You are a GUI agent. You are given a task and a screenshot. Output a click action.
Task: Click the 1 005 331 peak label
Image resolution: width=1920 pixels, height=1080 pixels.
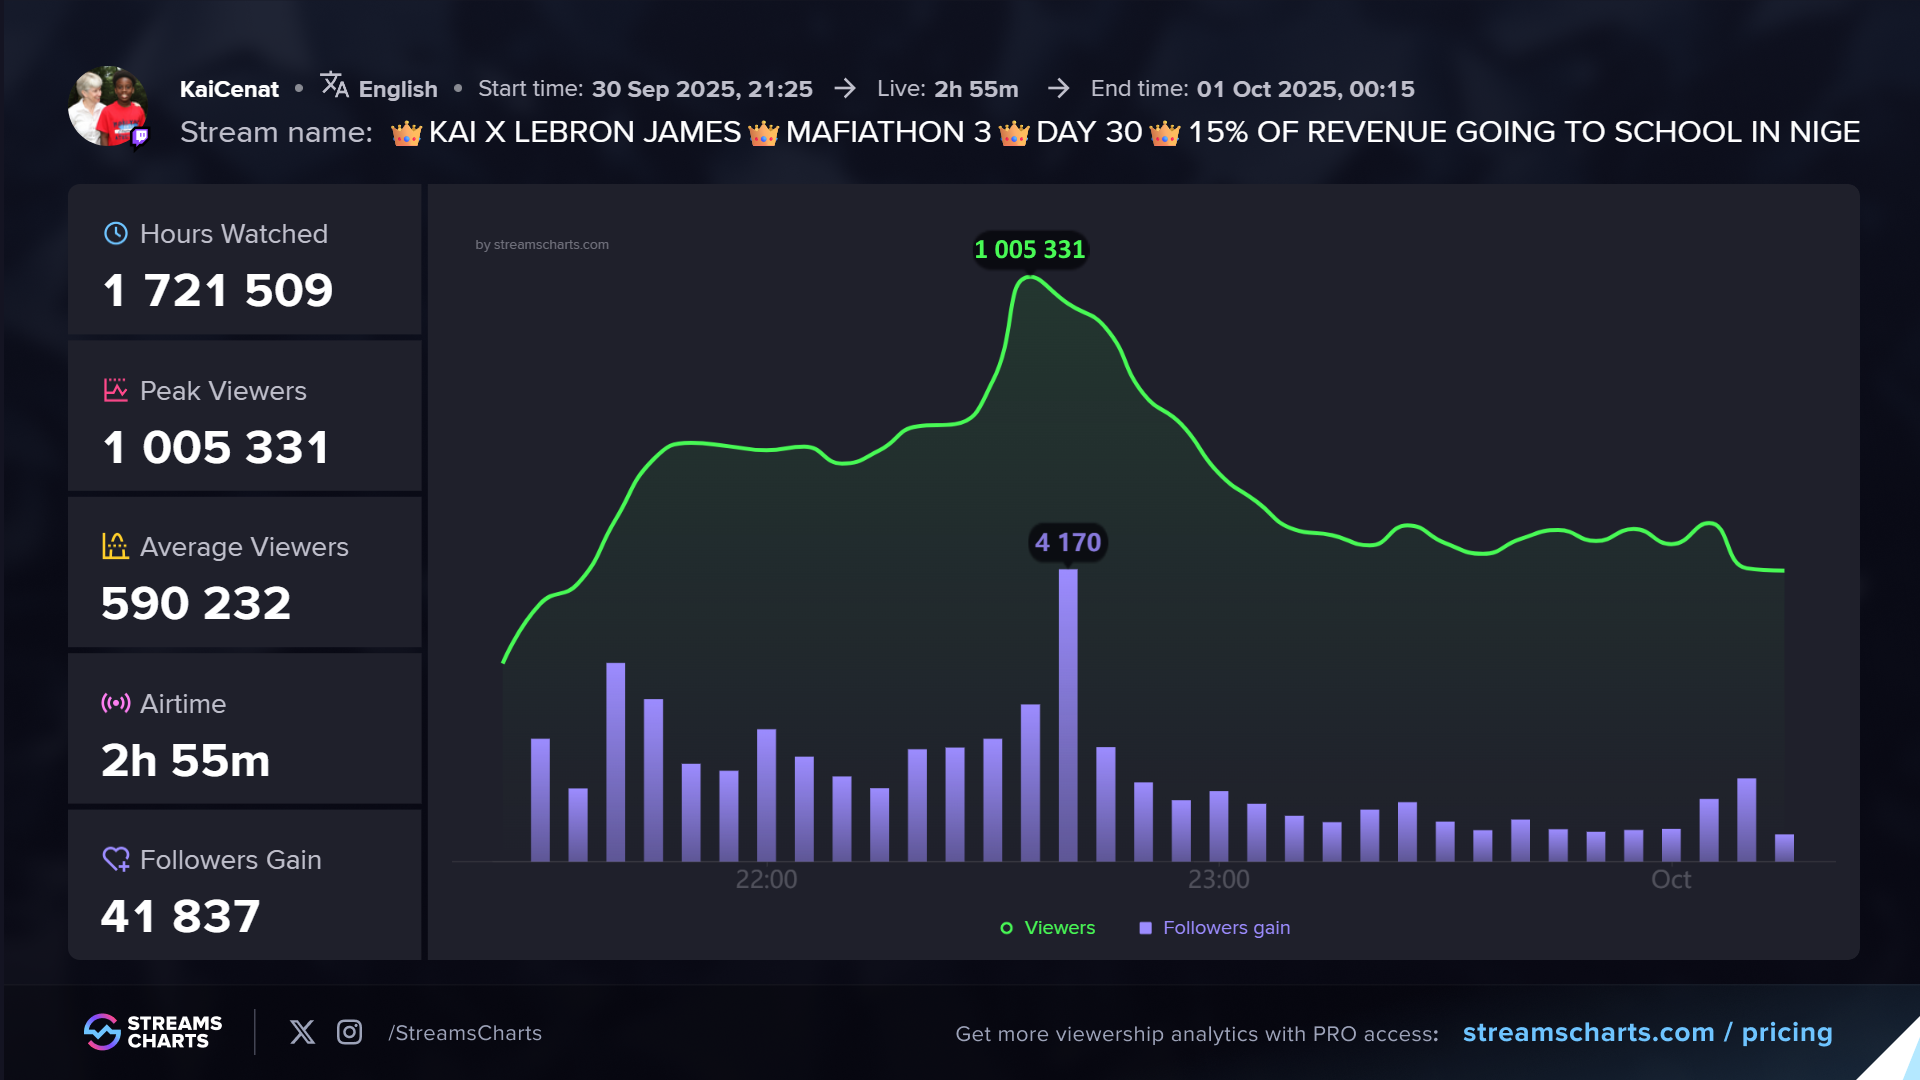click(x=1029, y=249)
